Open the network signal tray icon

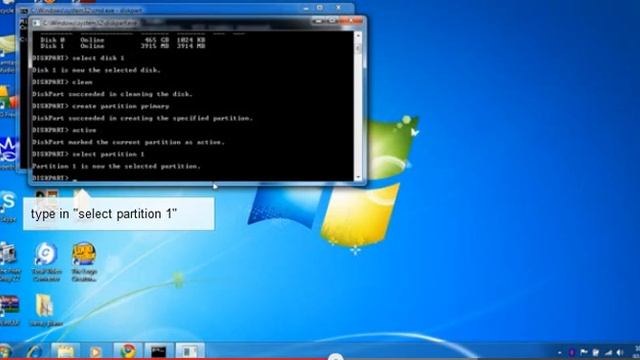click(x=609, y=352)
